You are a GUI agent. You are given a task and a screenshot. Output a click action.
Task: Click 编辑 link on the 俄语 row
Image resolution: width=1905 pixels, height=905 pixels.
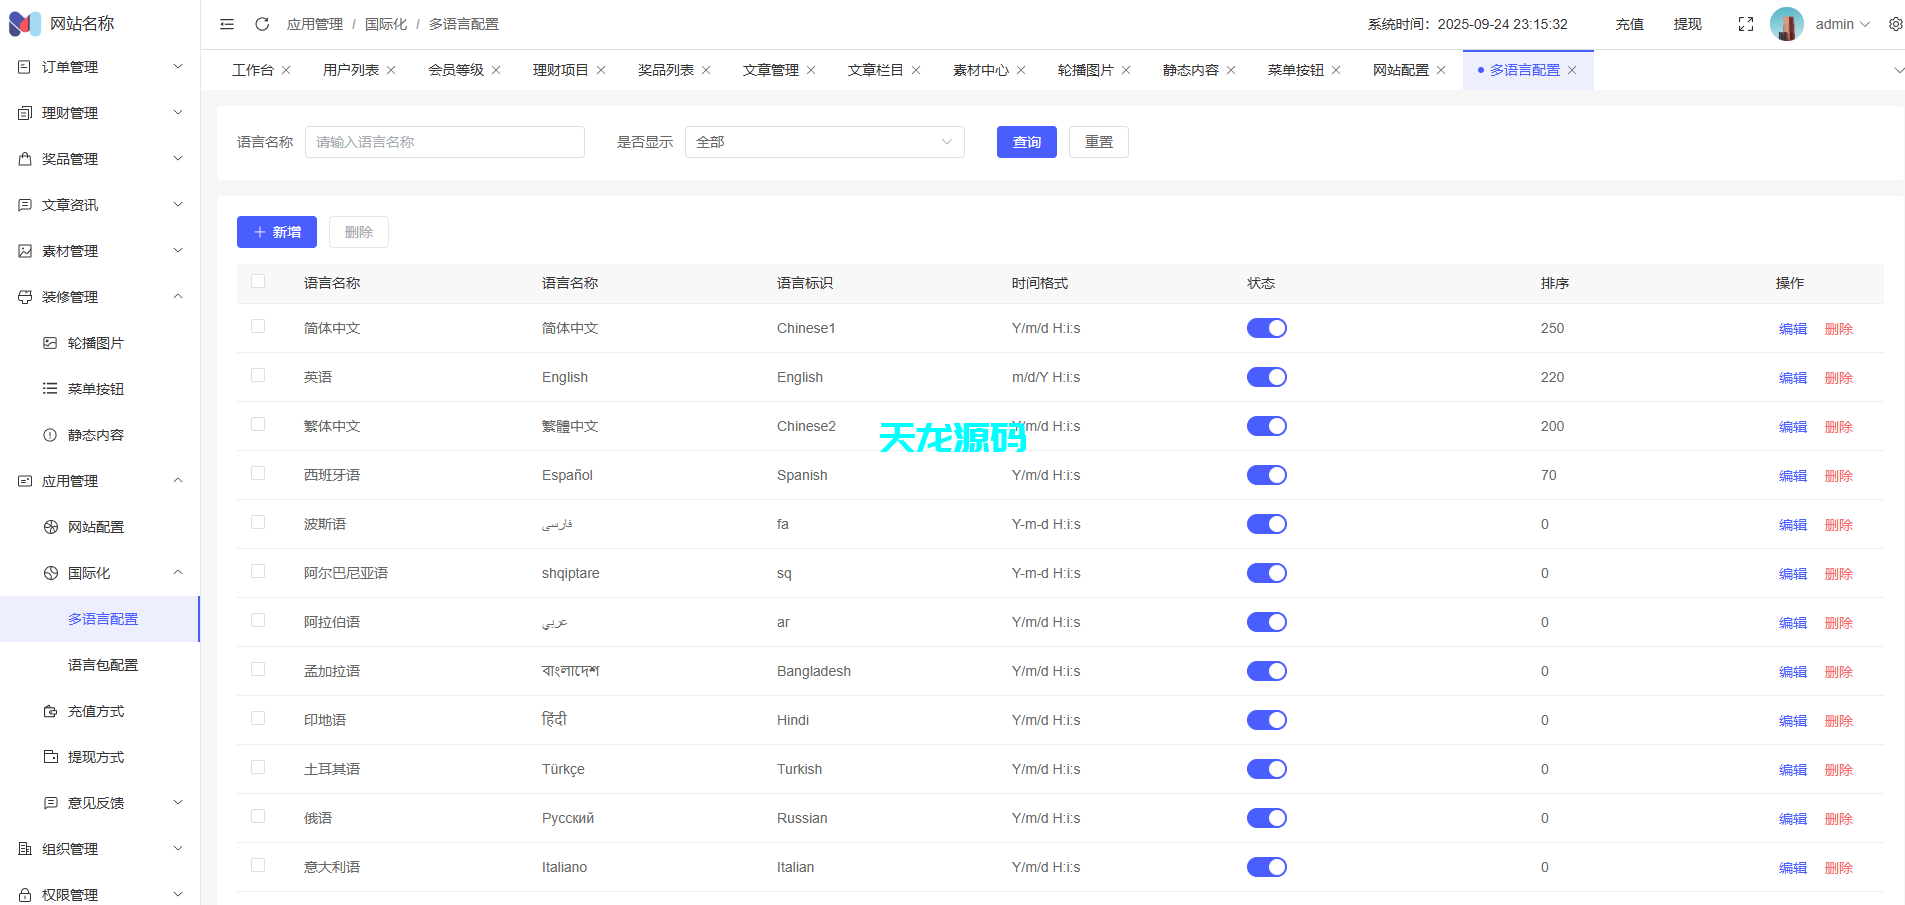1791,818
